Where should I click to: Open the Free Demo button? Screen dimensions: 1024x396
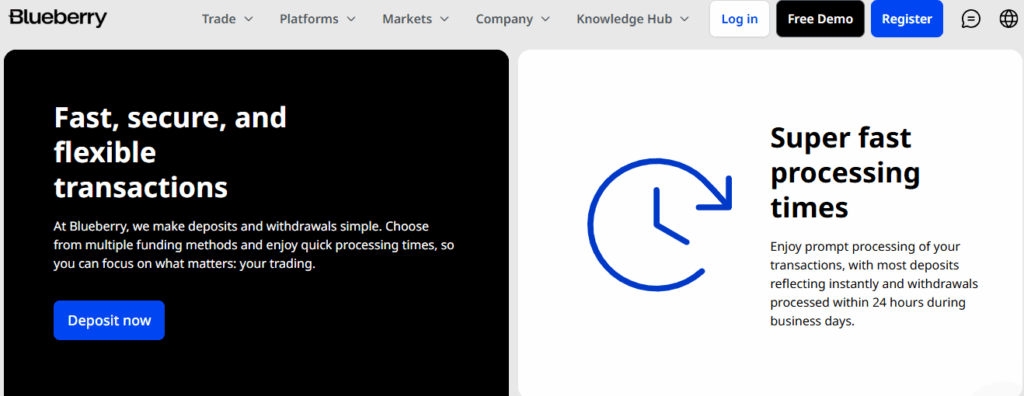pos(820,19)
